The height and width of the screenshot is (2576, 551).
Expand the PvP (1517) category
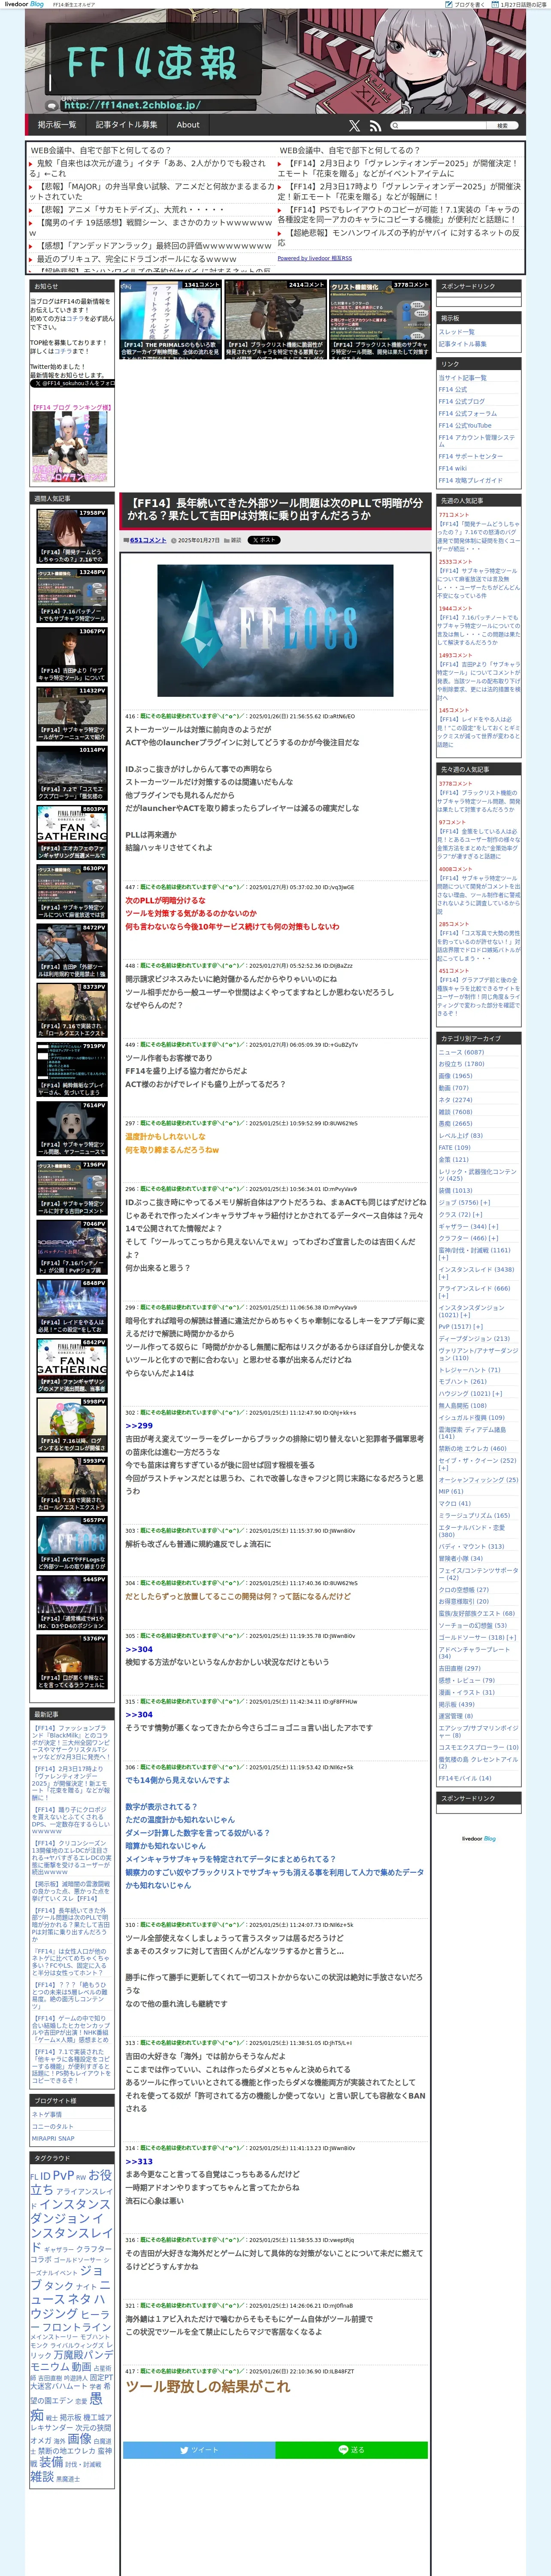[x=479, y=1327]
